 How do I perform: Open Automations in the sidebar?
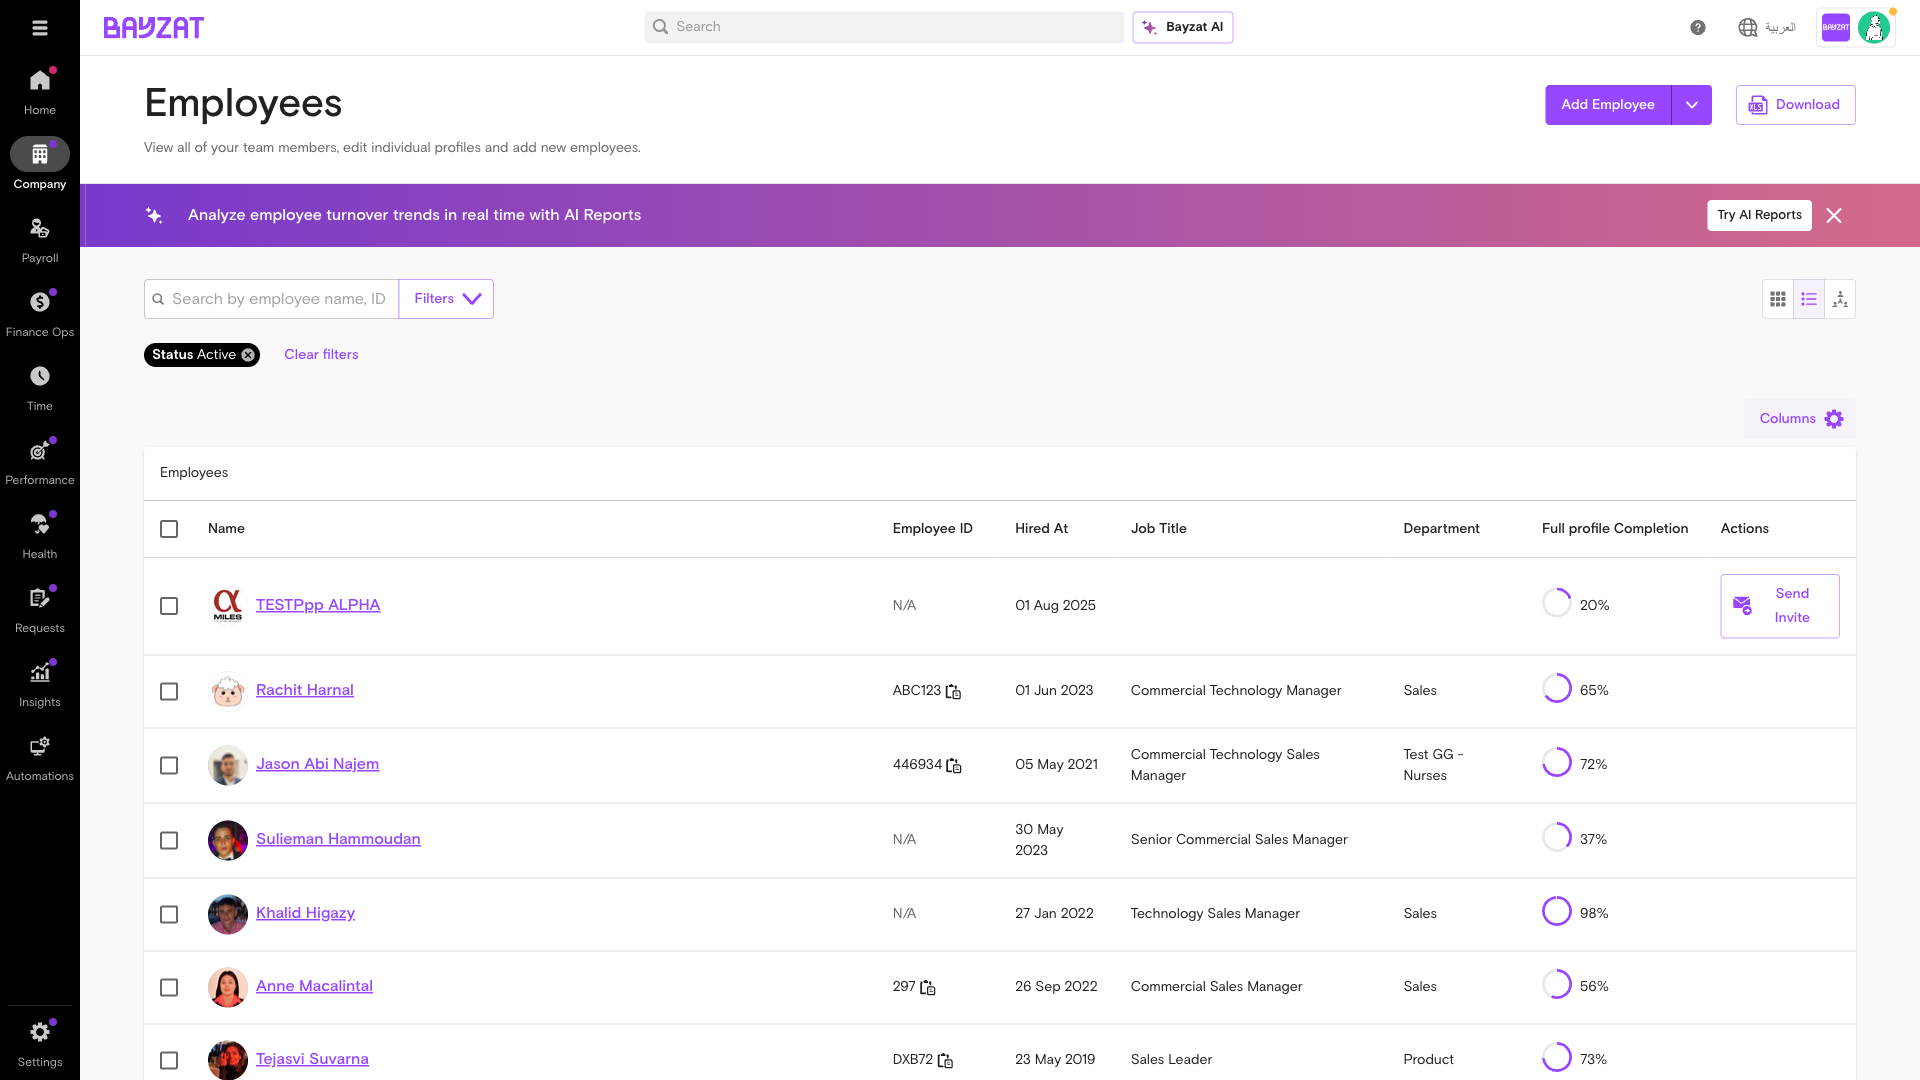pos(40,758)
